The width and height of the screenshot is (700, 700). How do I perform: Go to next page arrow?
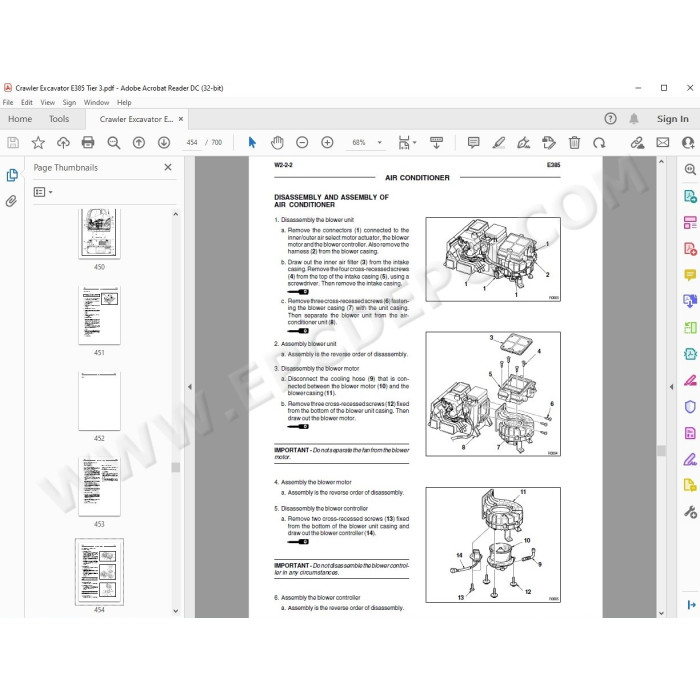[164, 143]
